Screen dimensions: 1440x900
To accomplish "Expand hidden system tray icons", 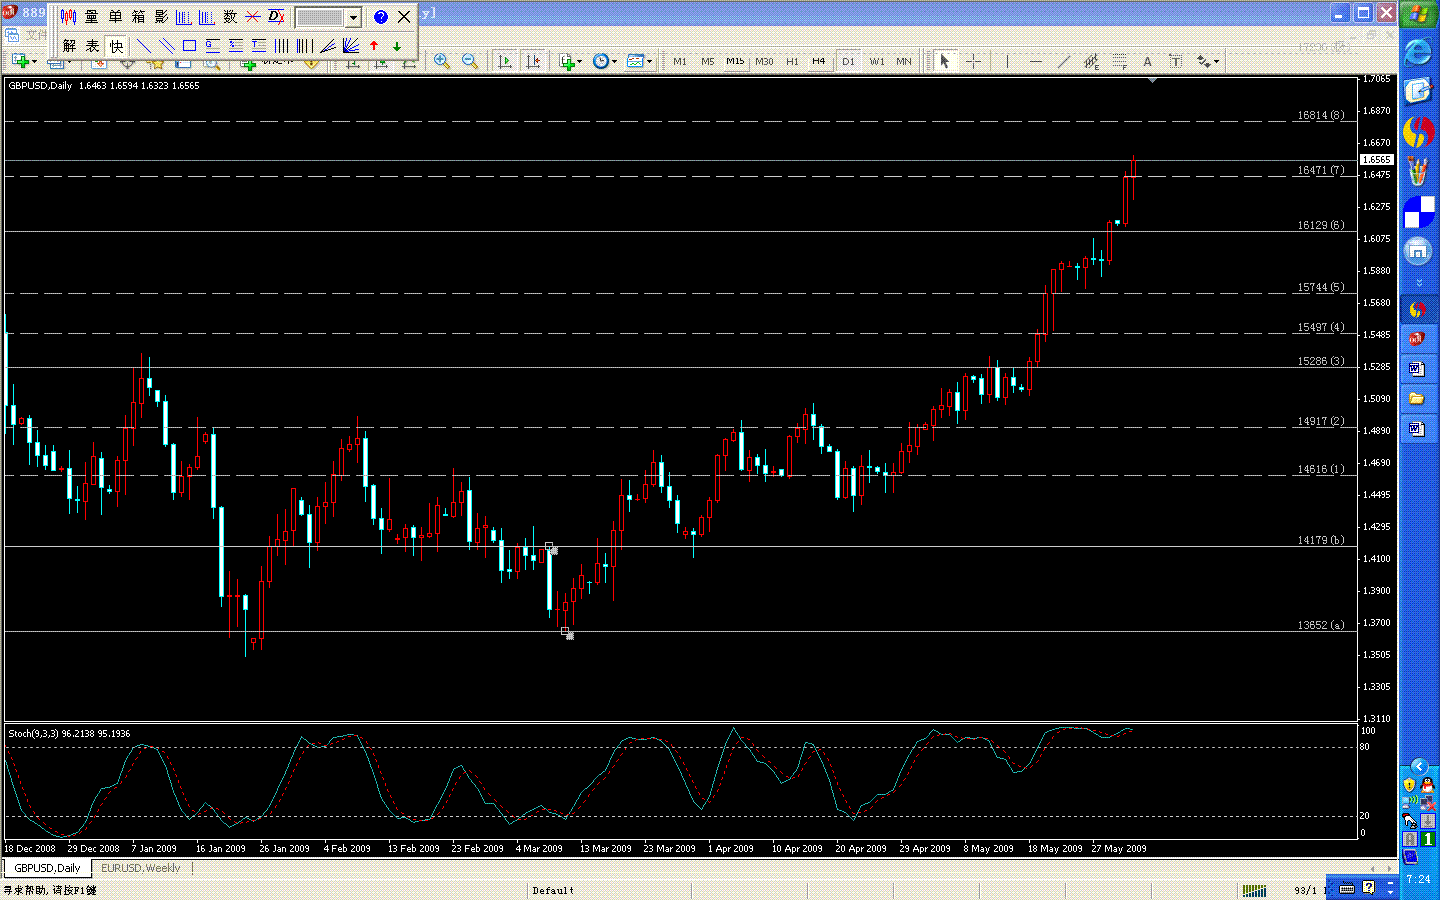I will (x=1419, y=767).
